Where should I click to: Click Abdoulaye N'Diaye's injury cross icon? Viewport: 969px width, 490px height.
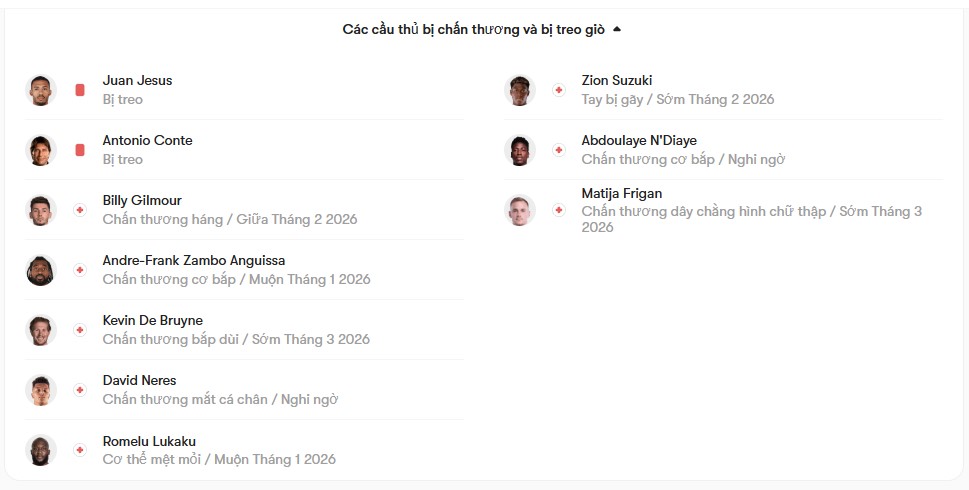point(559,150)
